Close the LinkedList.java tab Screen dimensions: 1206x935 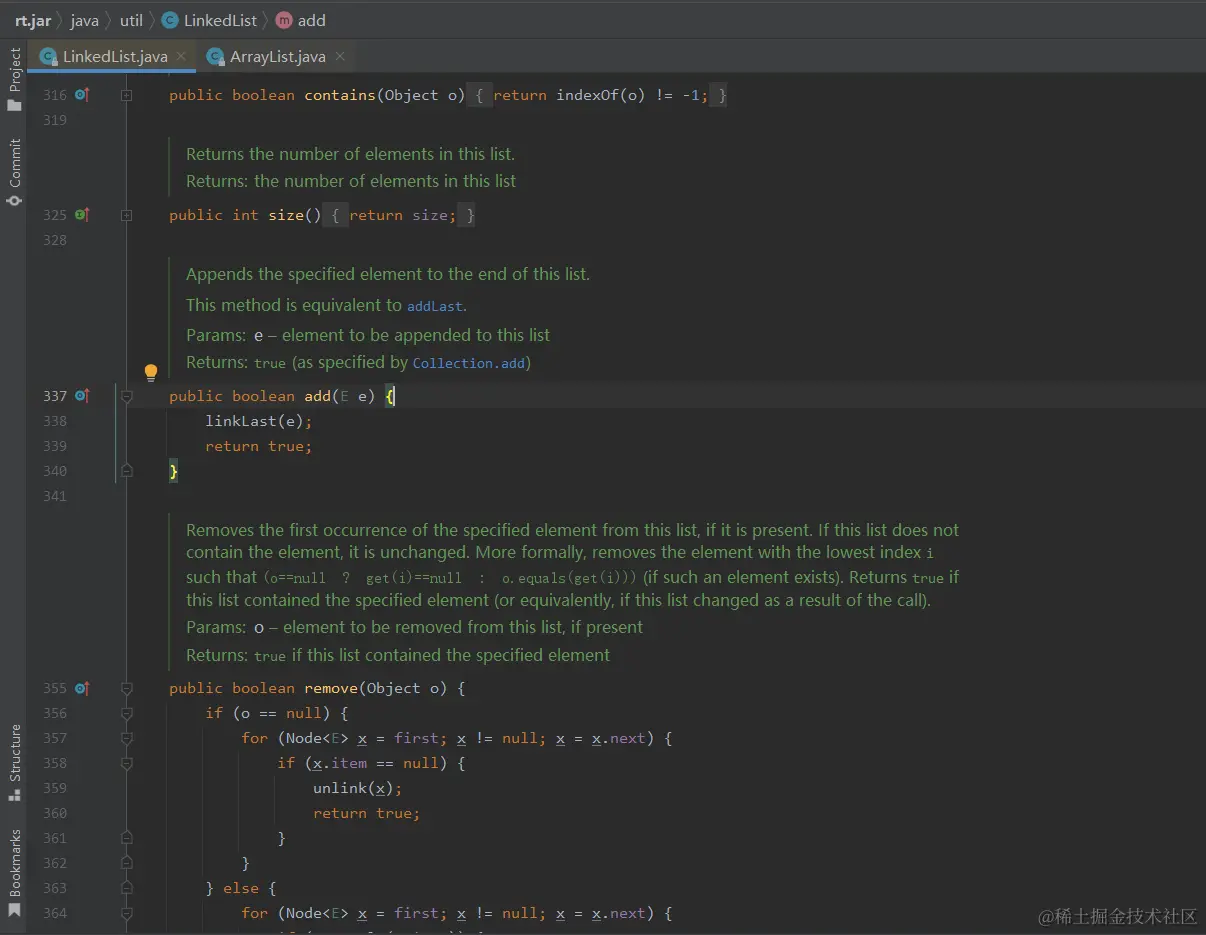181,56
